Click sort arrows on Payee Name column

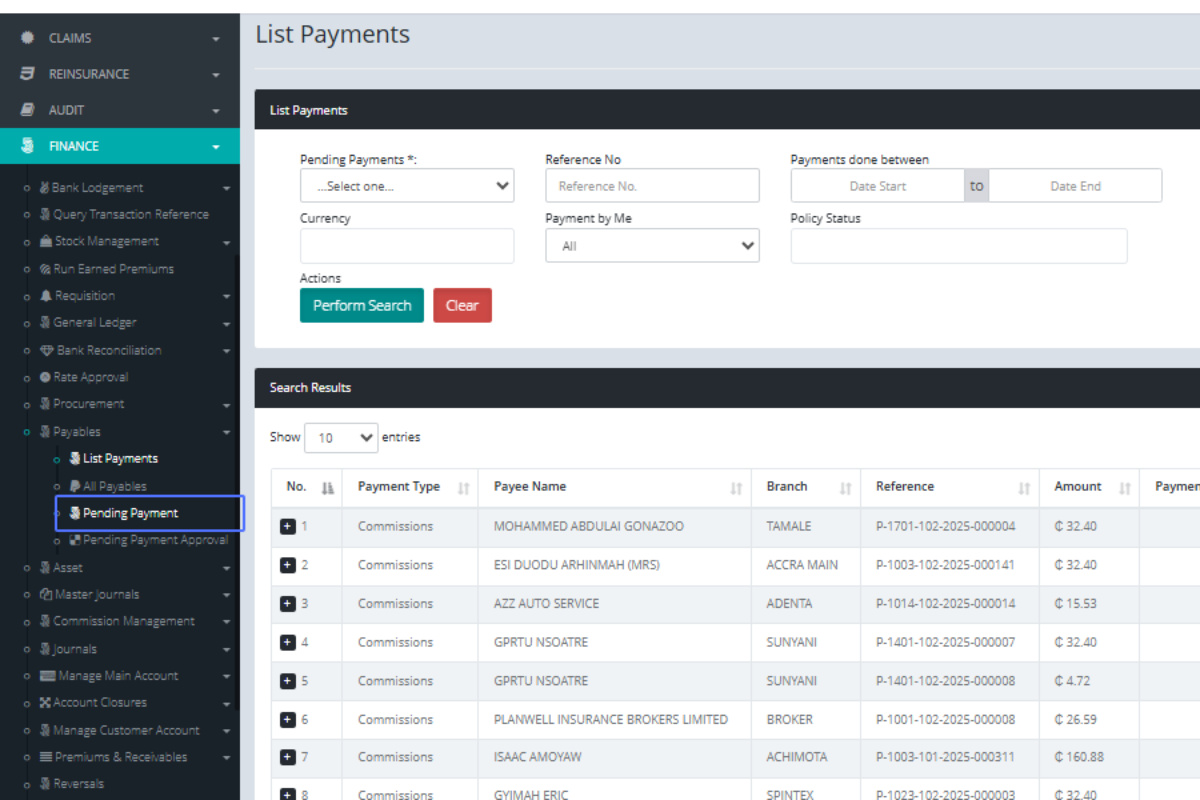pos(736,488)
